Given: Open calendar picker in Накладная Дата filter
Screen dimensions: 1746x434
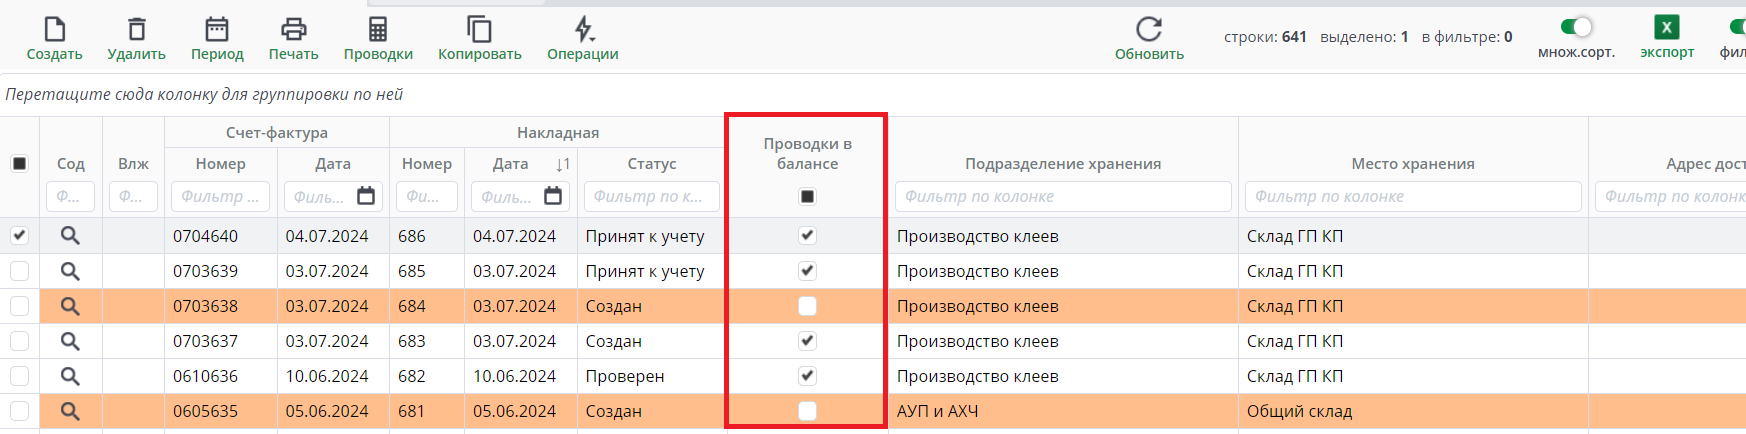Looking at the screenshot, I should (x=553, y=196).
